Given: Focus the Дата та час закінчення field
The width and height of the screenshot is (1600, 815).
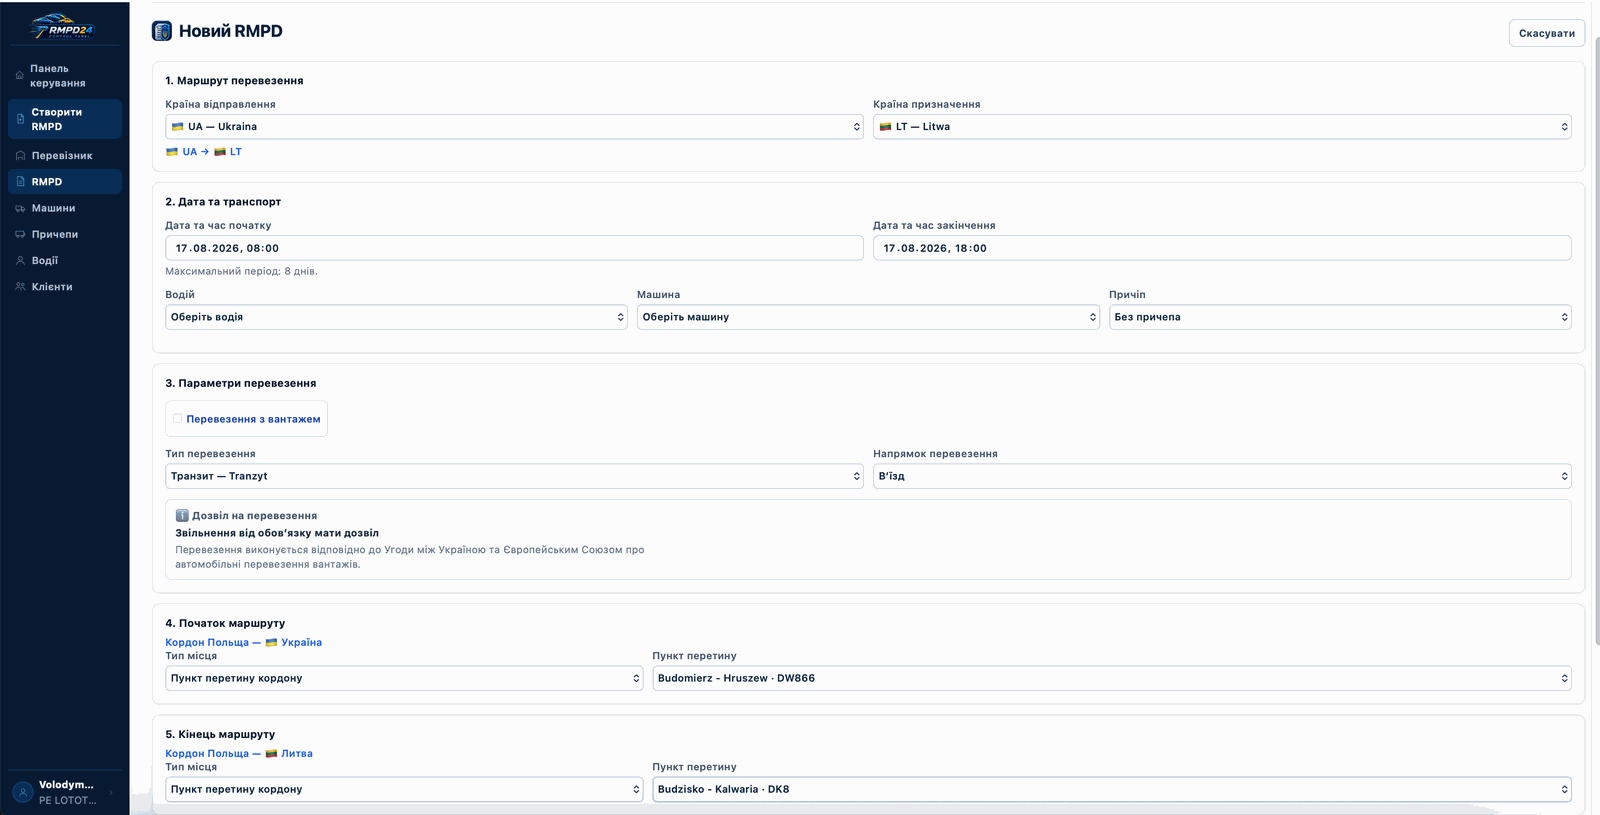Looking at the screenshot, I should (1222, 248).
